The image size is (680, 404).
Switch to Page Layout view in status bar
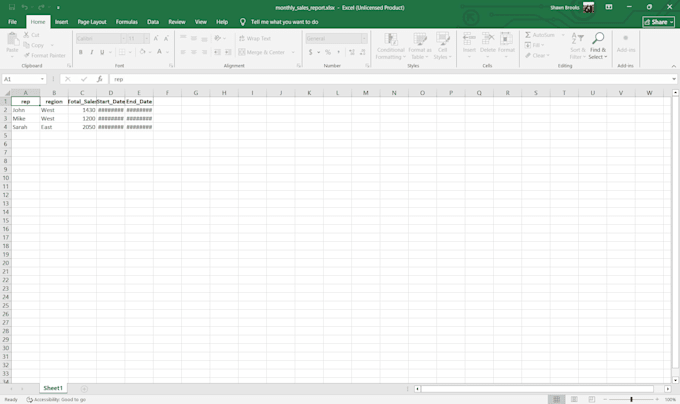[x=574, y=399]
